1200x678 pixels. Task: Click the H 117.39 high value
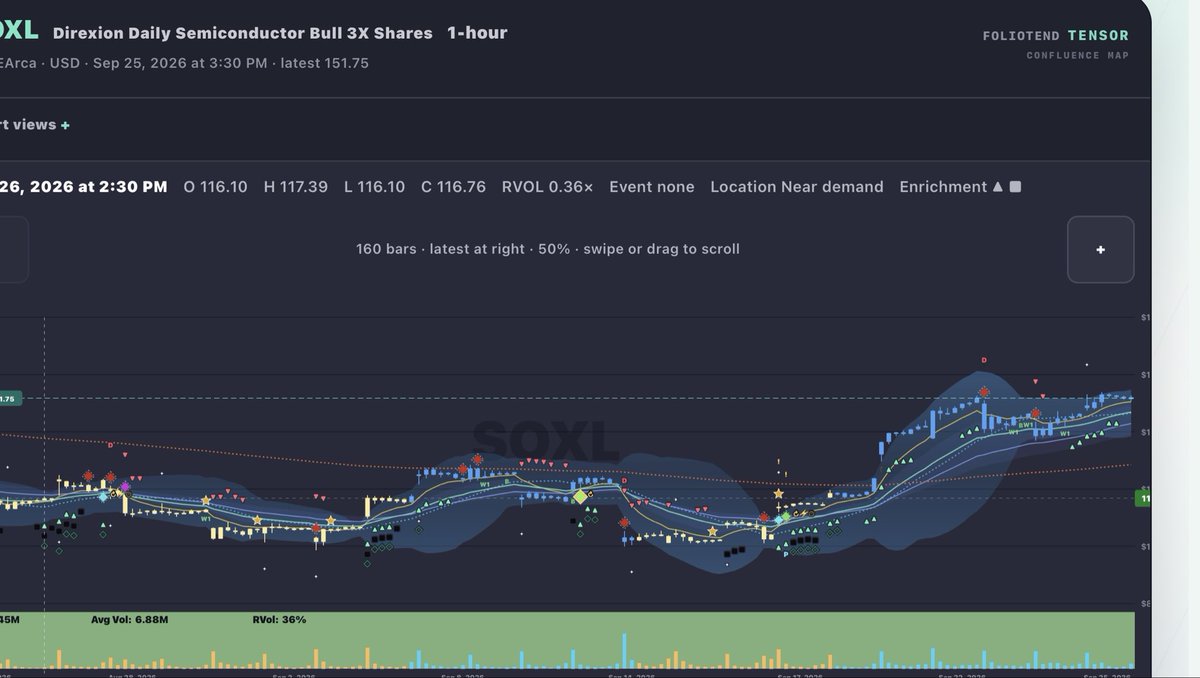click(296, 187)
